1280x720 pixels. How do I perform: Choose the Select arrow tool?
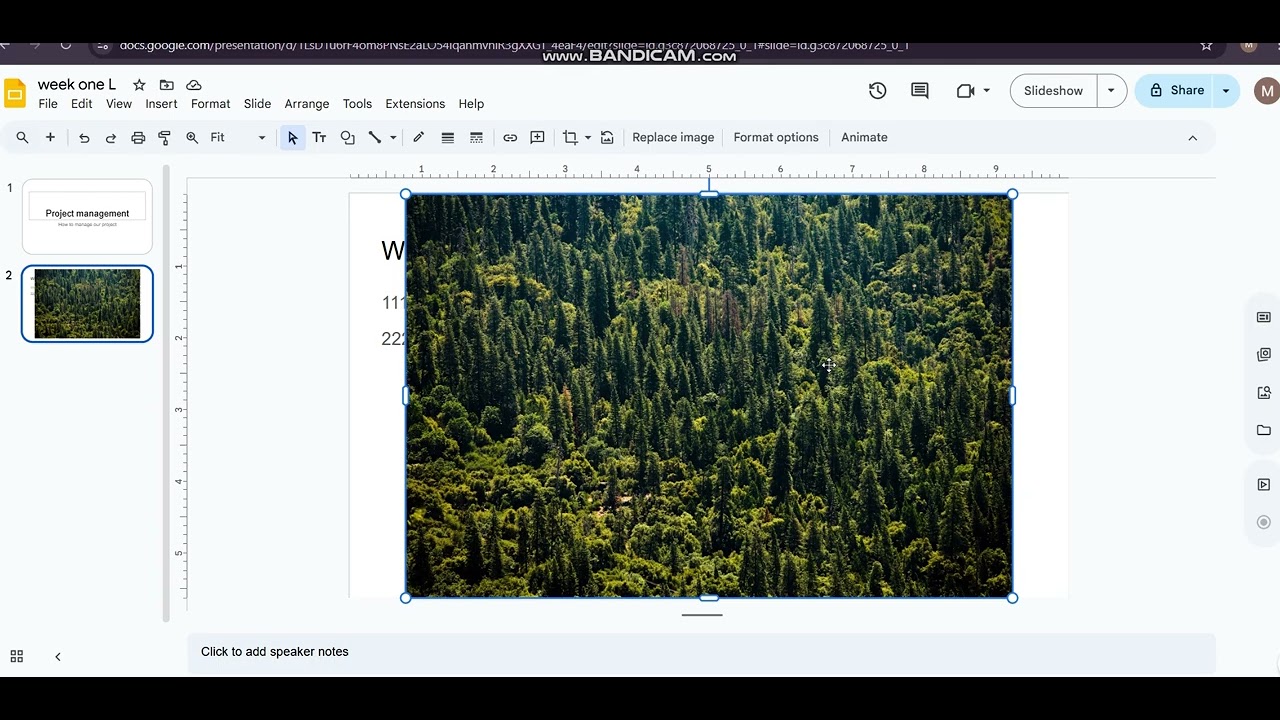coord(292,138)
